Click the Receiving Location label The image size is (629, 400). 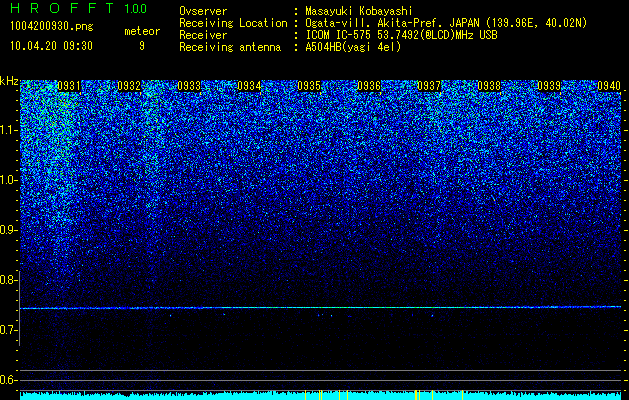[233, 23]
